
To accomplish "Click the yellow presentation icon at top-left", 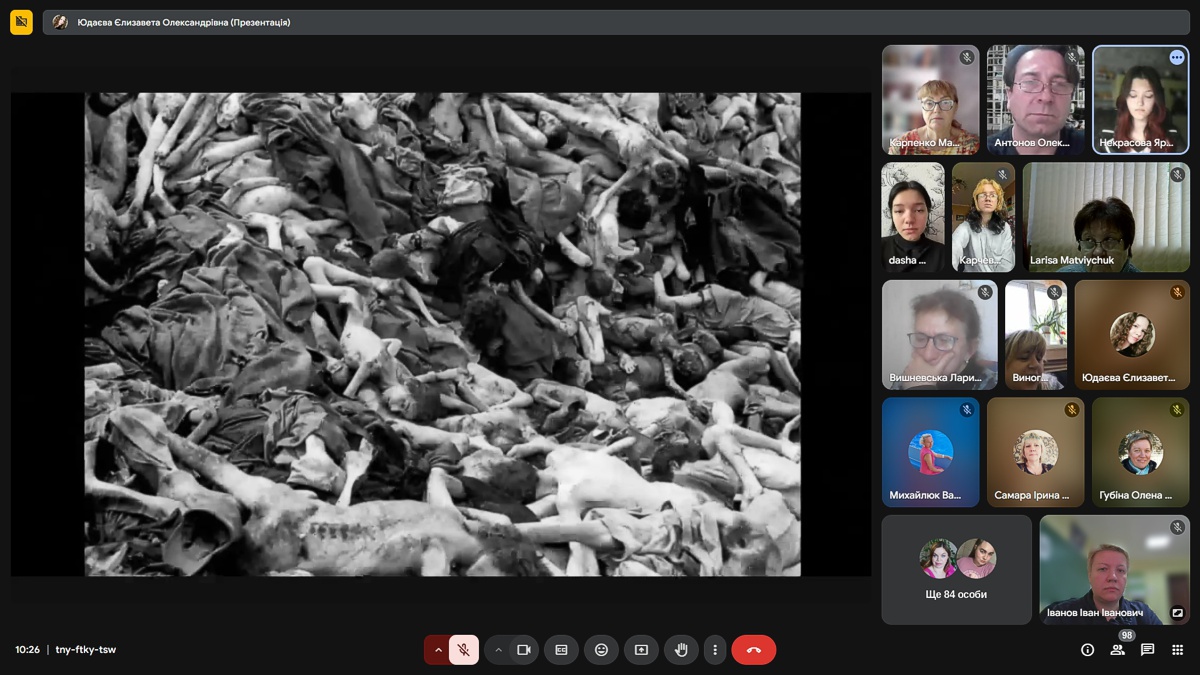I will coord(21,22).
